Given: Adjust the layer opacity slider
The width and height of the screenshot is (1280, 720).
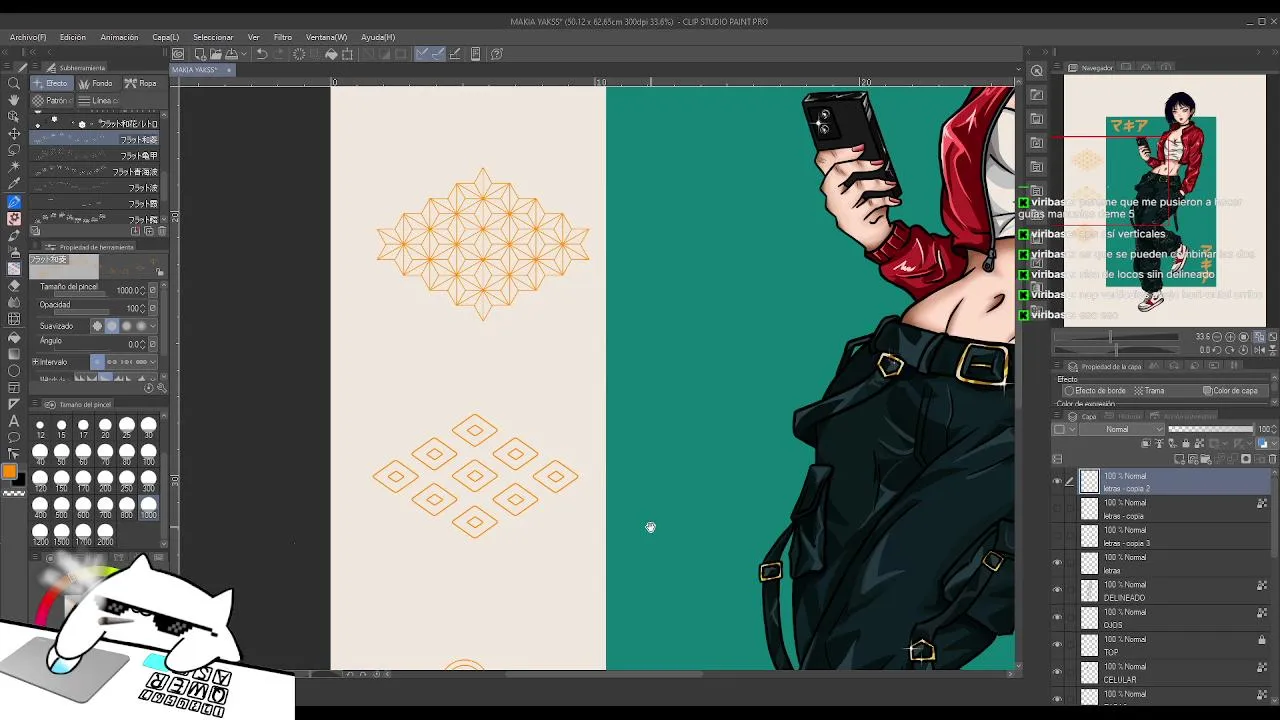Looking at the screenshot, I should pos(1210,429).
